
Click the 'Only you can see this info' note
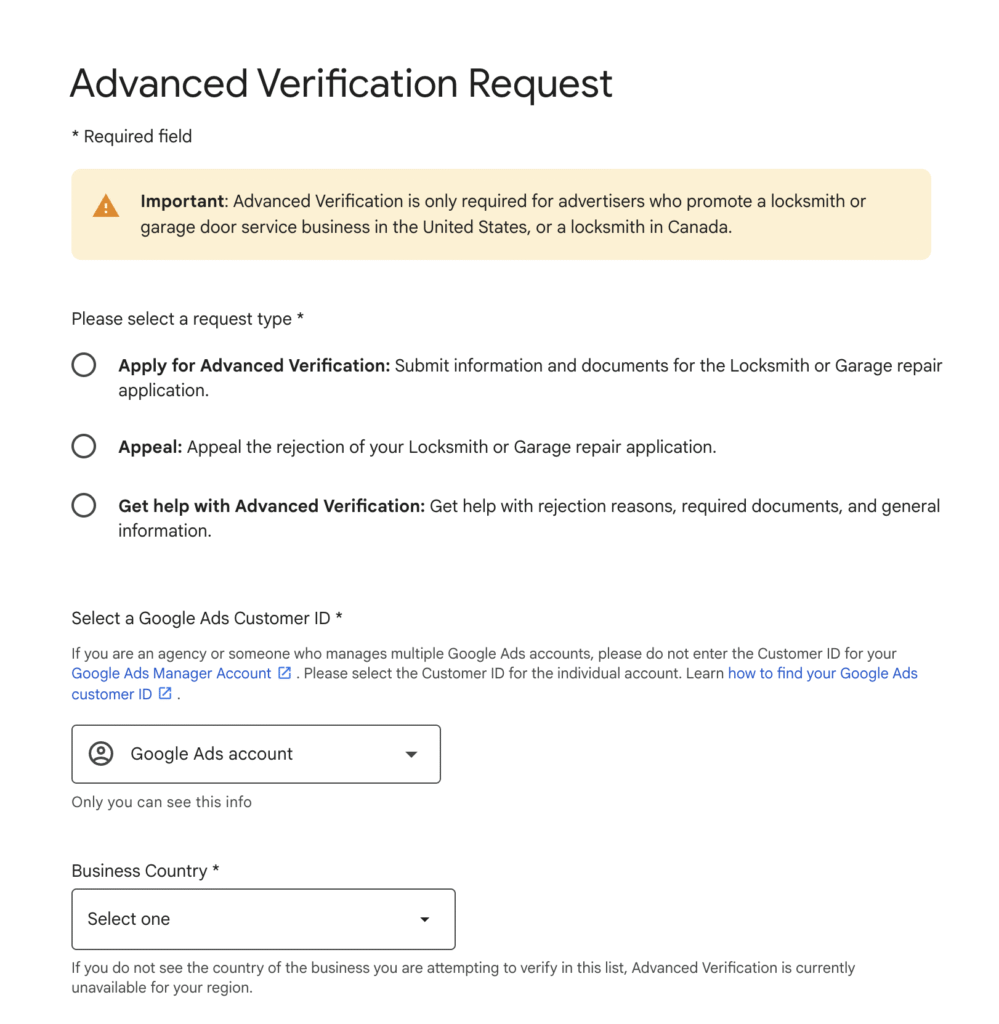pyautogui.click(x=162, y=802)
